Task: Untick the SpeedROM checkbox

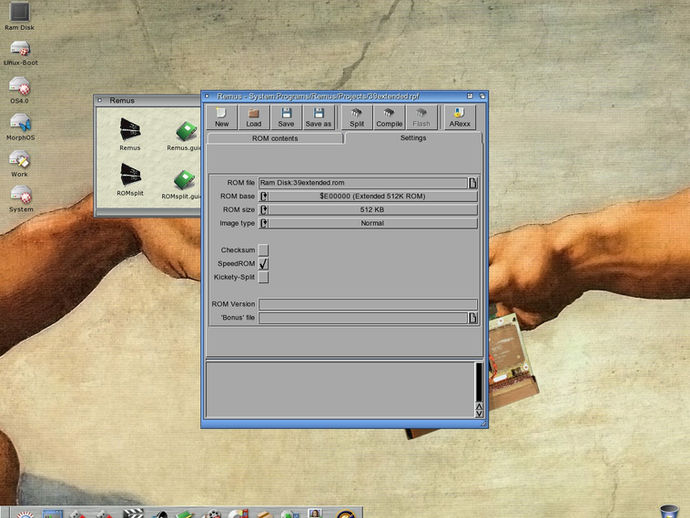Action: [263, 264]
